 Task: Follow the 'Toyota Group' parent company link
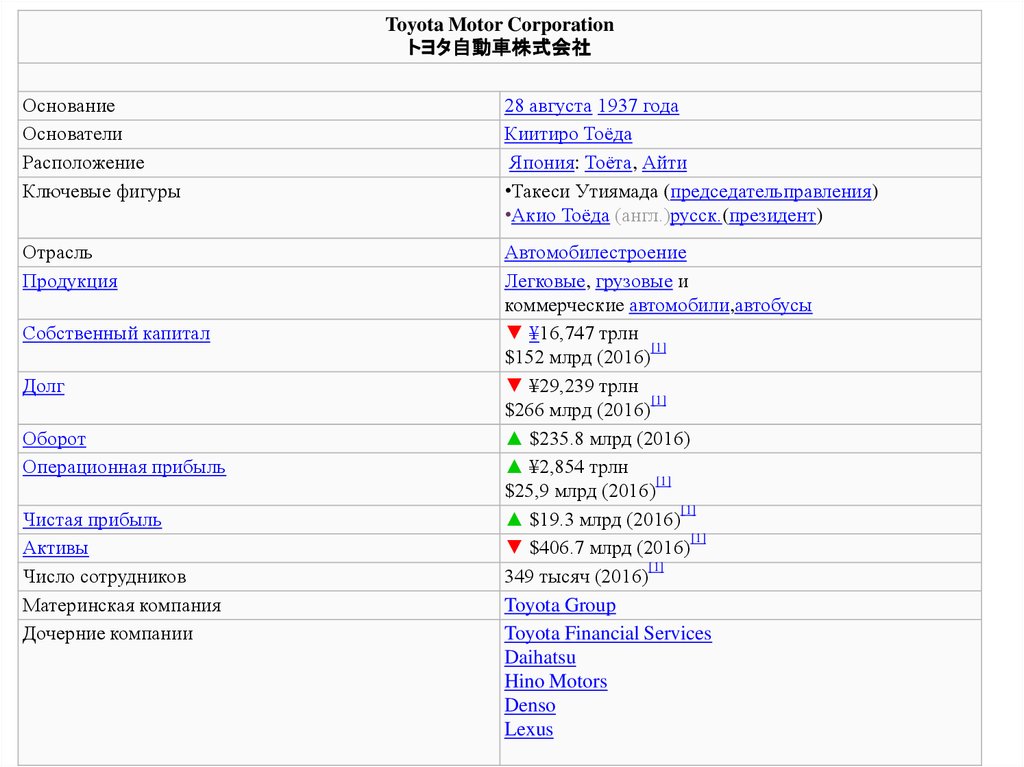pyautogui.click(x=559, y=605)
